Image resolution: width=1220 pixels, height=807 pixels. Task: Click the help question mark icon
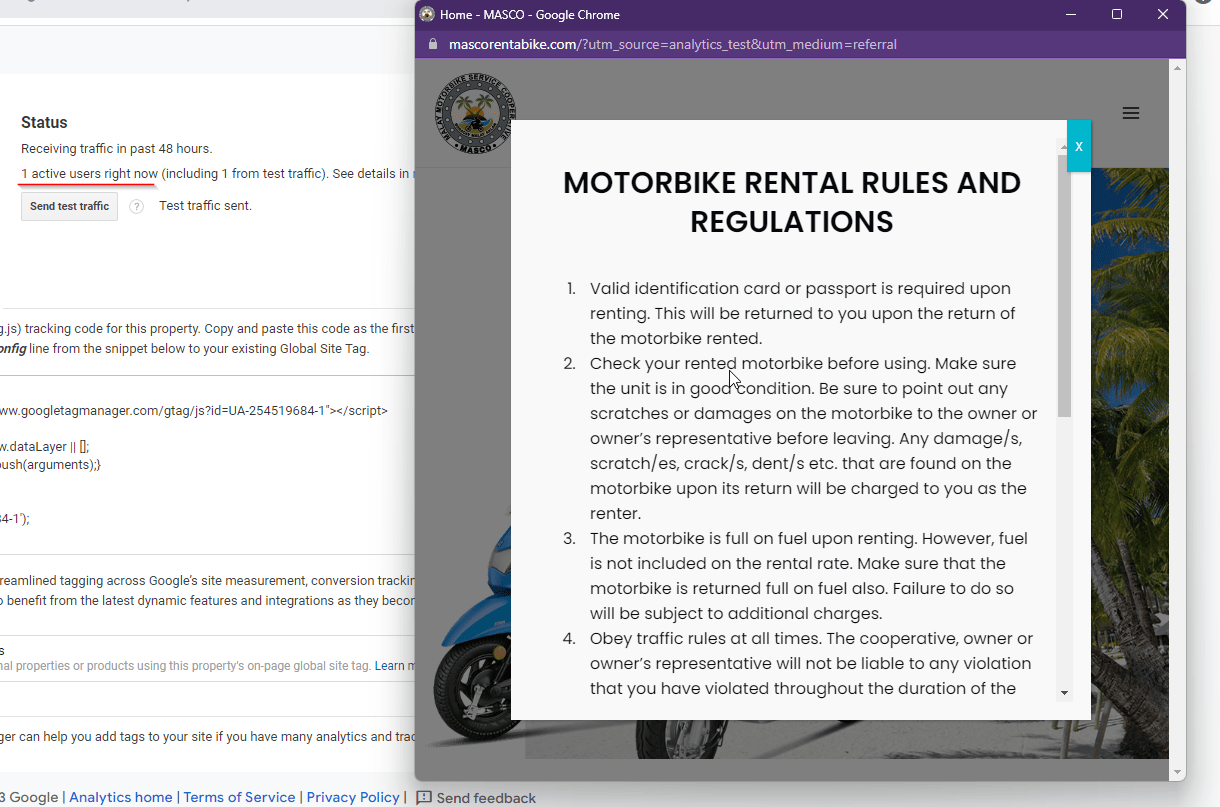(x=137, y=207)
